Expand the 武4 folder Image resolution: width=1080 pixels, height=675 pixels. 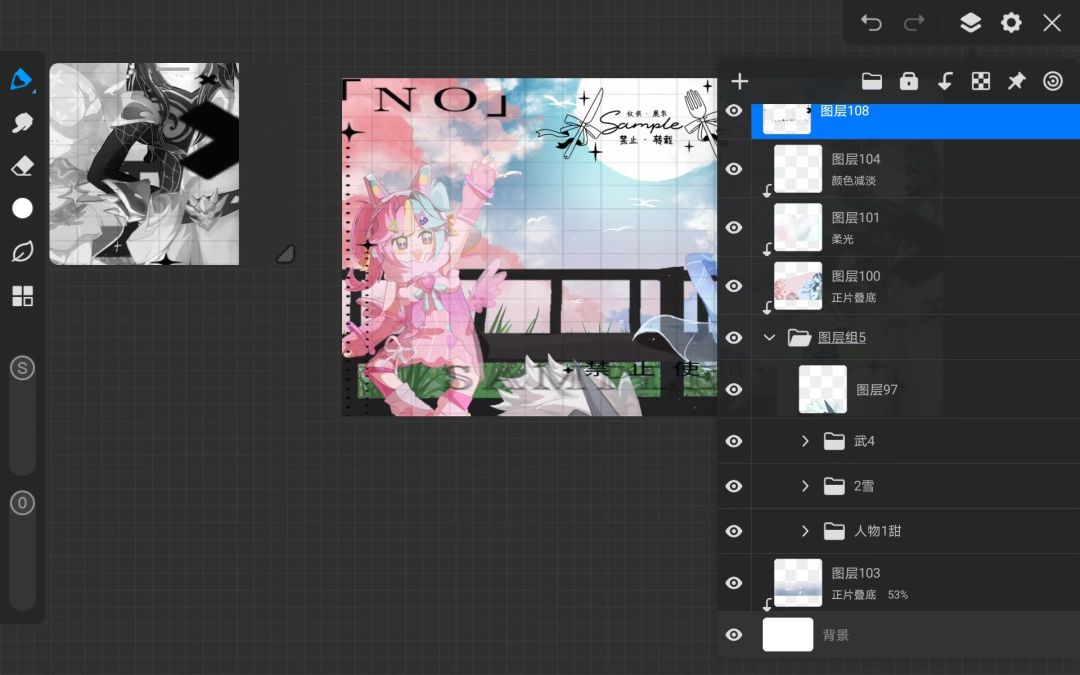804,441
